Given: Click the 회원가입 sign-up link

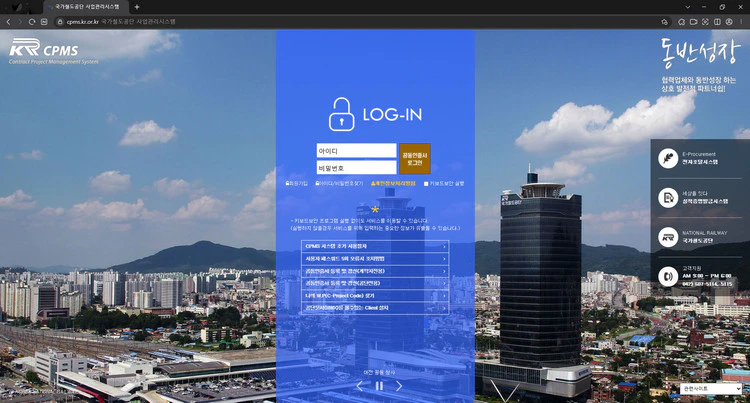Looking at the screenshot, I should [297, 184].
